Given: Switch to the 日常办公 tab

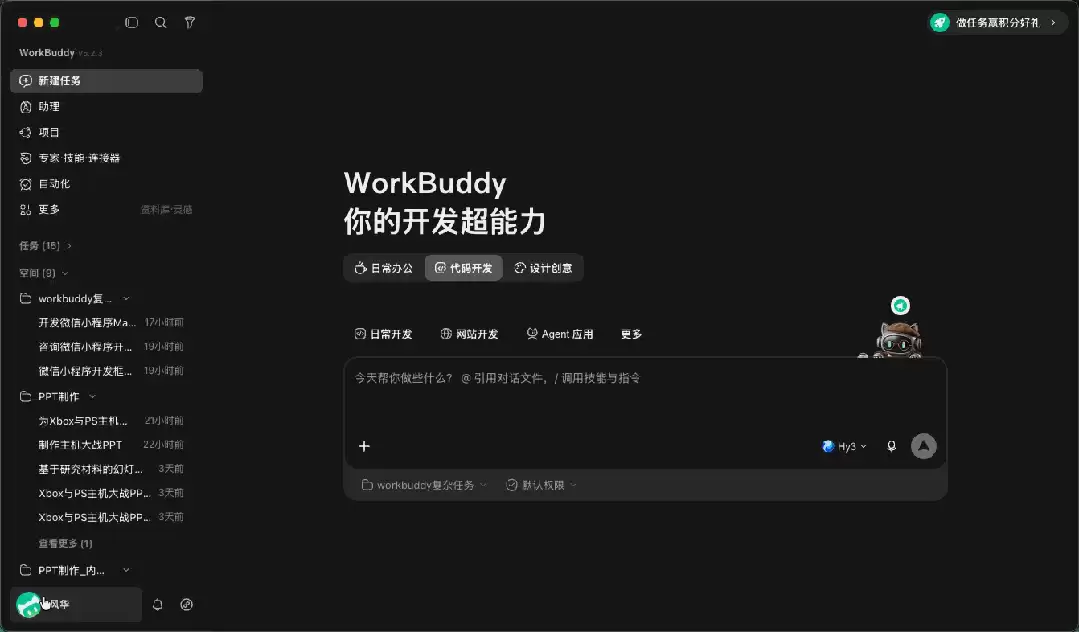Looking at the screenshot, I should tap(384, 268).
